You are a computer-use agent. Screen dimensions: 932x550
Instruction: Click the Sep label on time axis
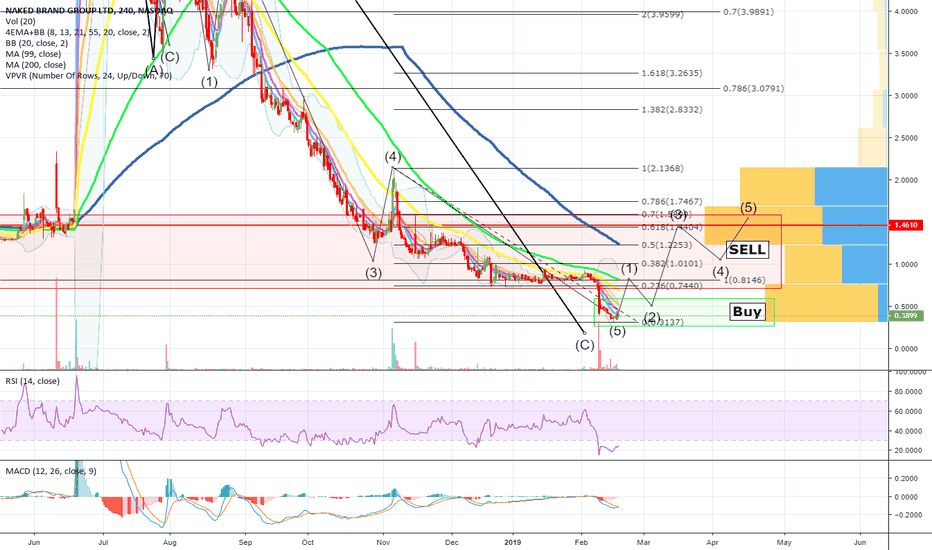245,542
